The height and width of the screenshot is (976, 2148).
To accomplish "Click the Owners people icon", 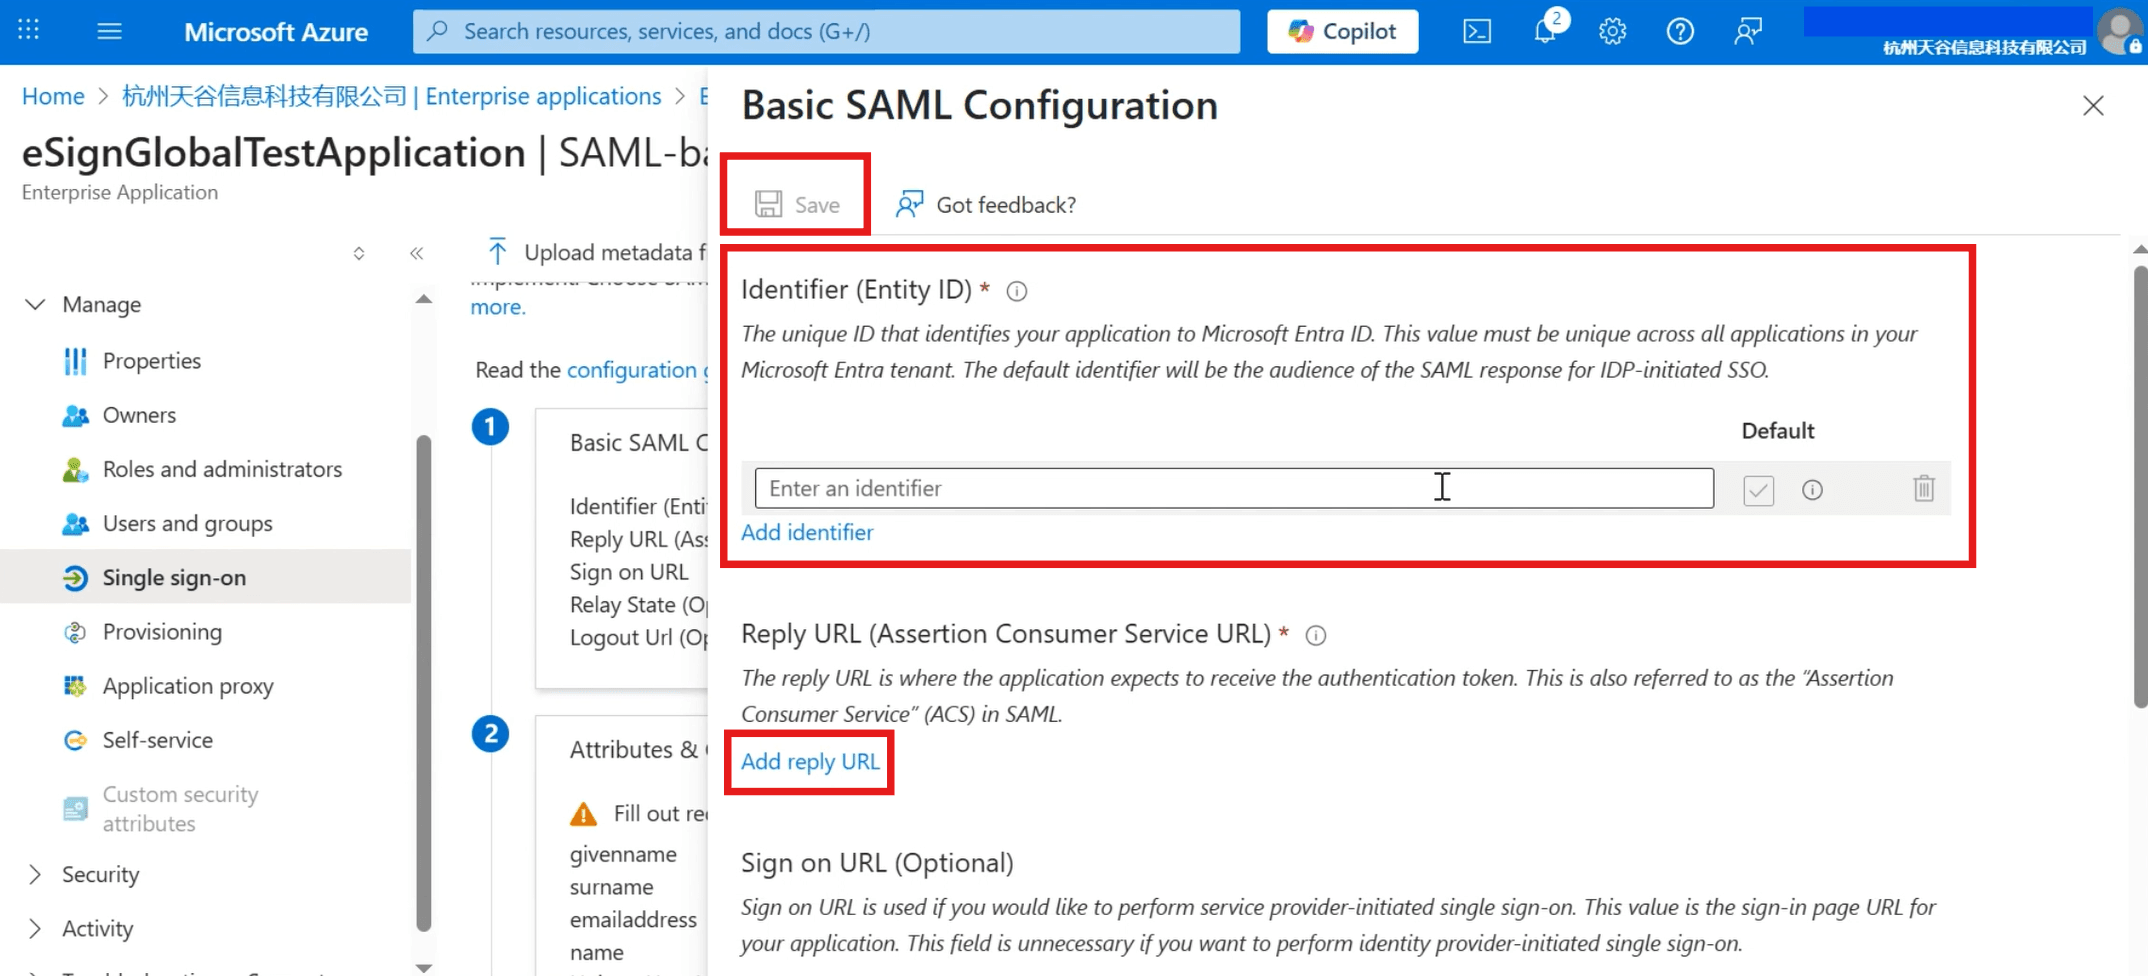I will pos(75,415).
